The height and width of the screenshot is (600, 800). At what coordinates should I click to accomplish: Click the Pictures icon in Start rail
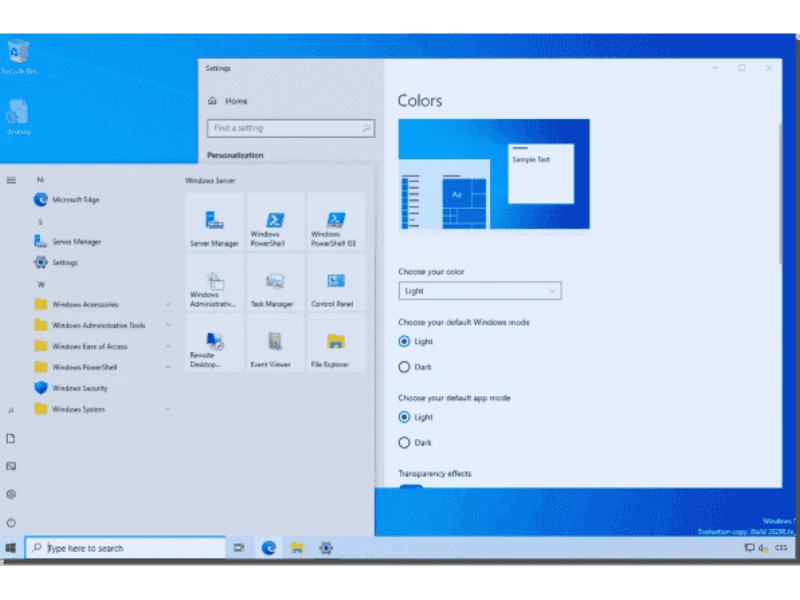tap(11, 466)
